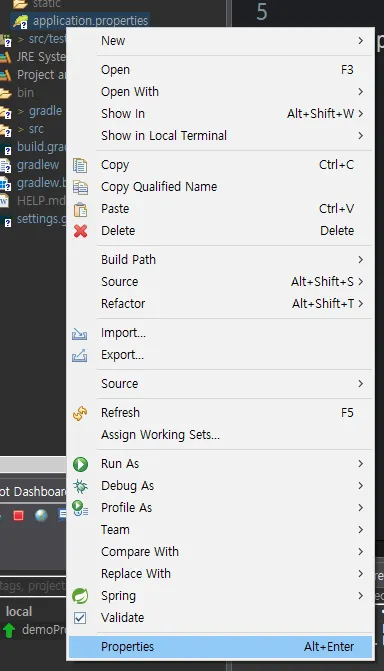The height and width of the screenshot is (671, 384).
Task: Expand the Refactor submenu arrow
Action: 360,304
